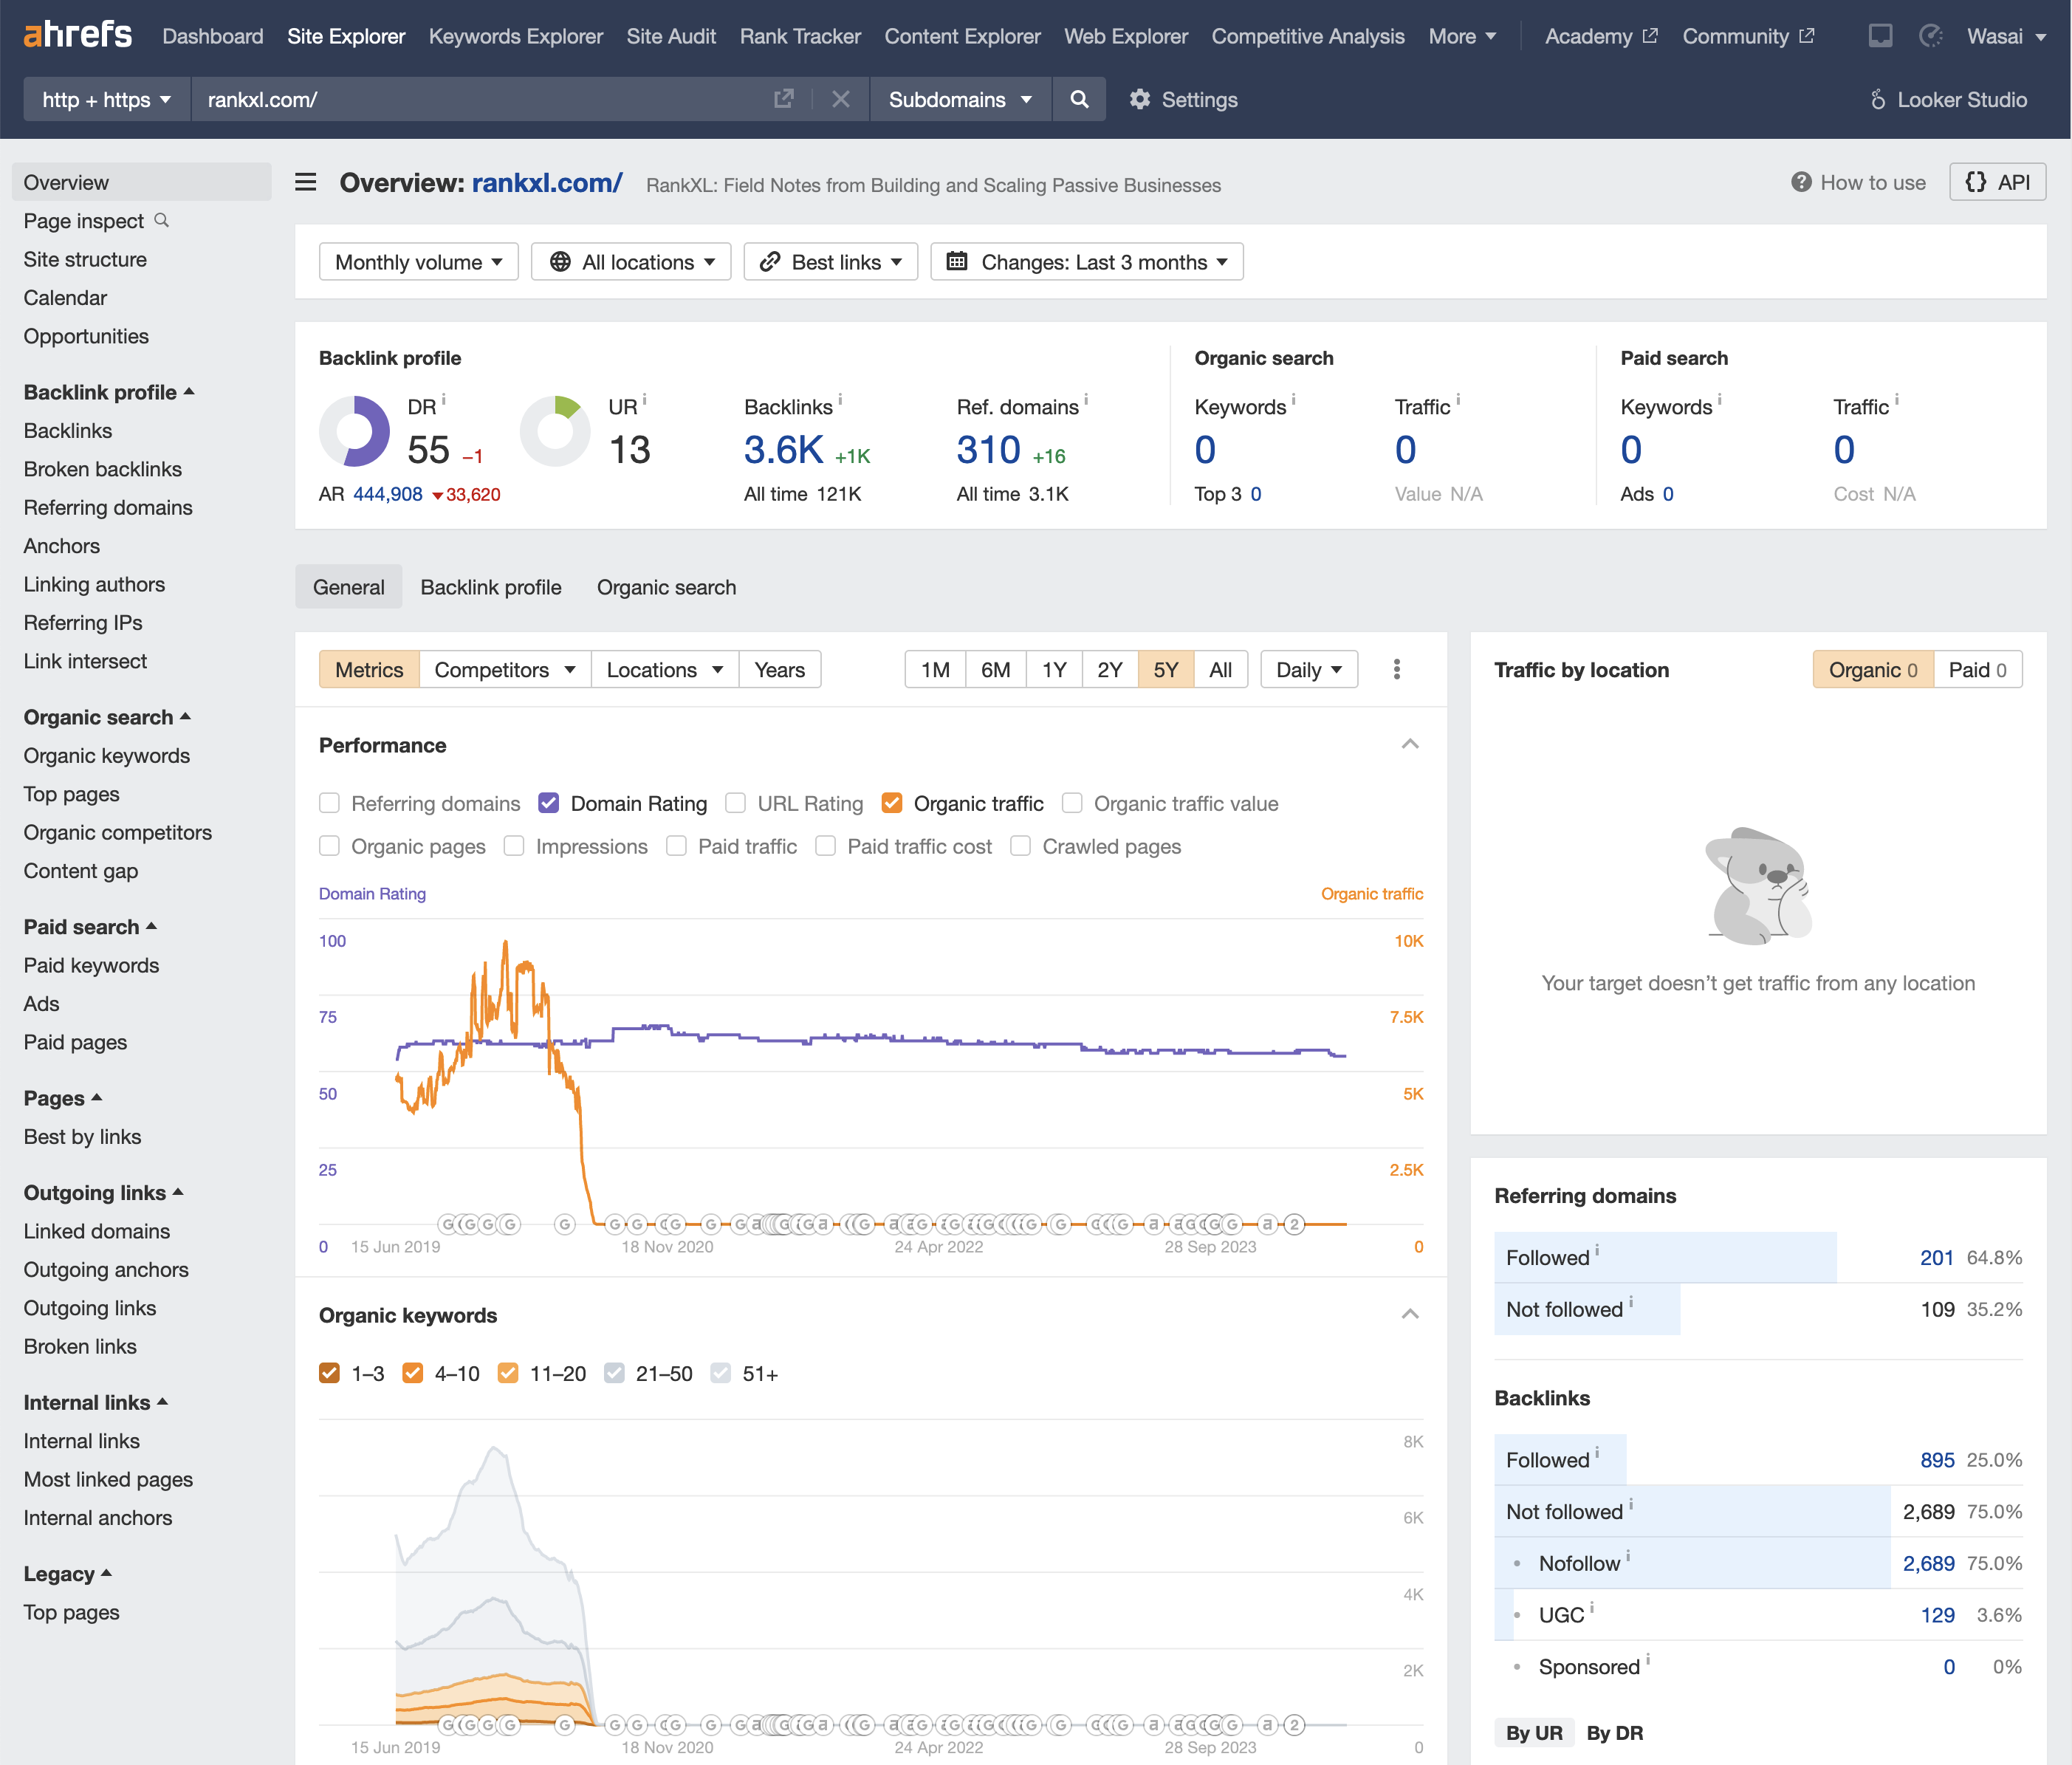
Task: Open Keywords Explorer from the top menu
Action: click(515, 36)
